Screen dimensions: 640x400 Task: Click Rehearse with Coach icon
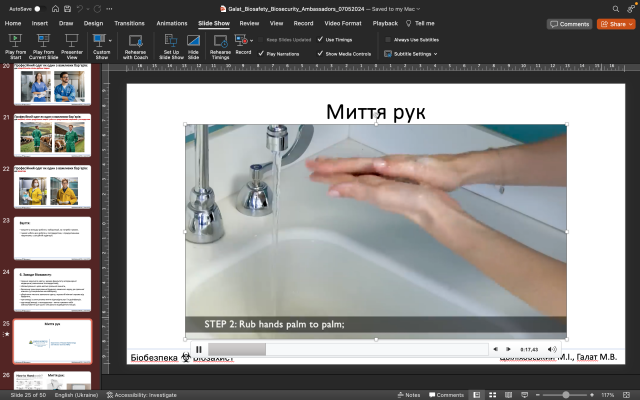pyautogui.click(x=134, y=42)
